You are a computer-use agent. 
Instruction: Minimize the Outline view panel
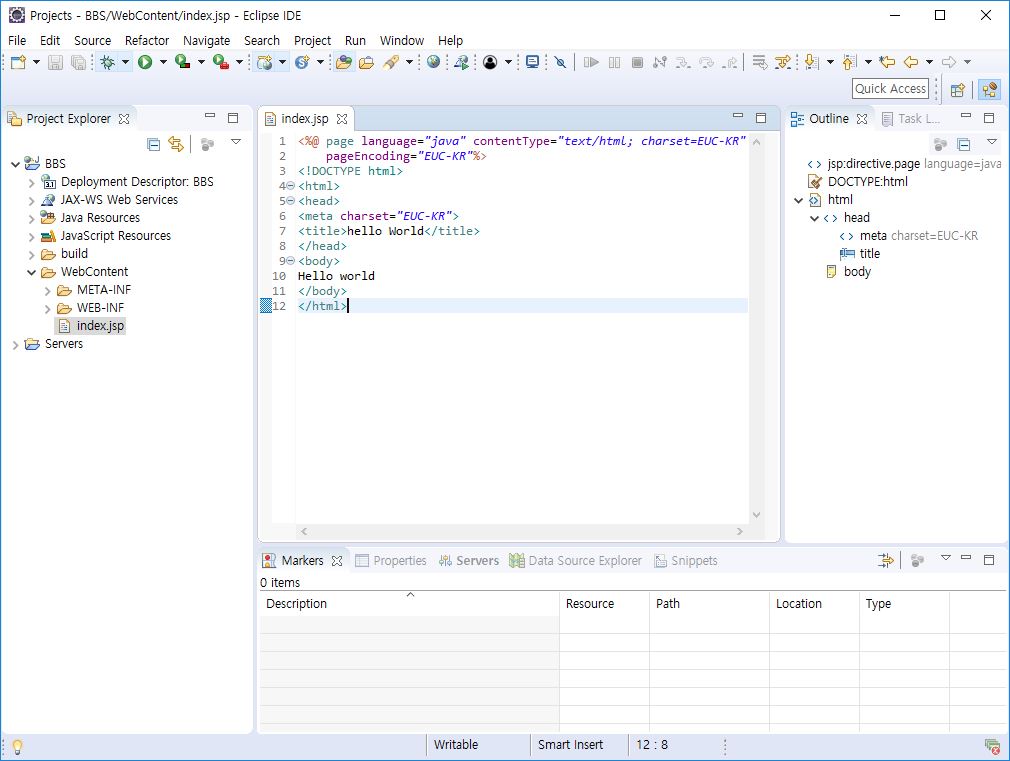click(966, 116)
